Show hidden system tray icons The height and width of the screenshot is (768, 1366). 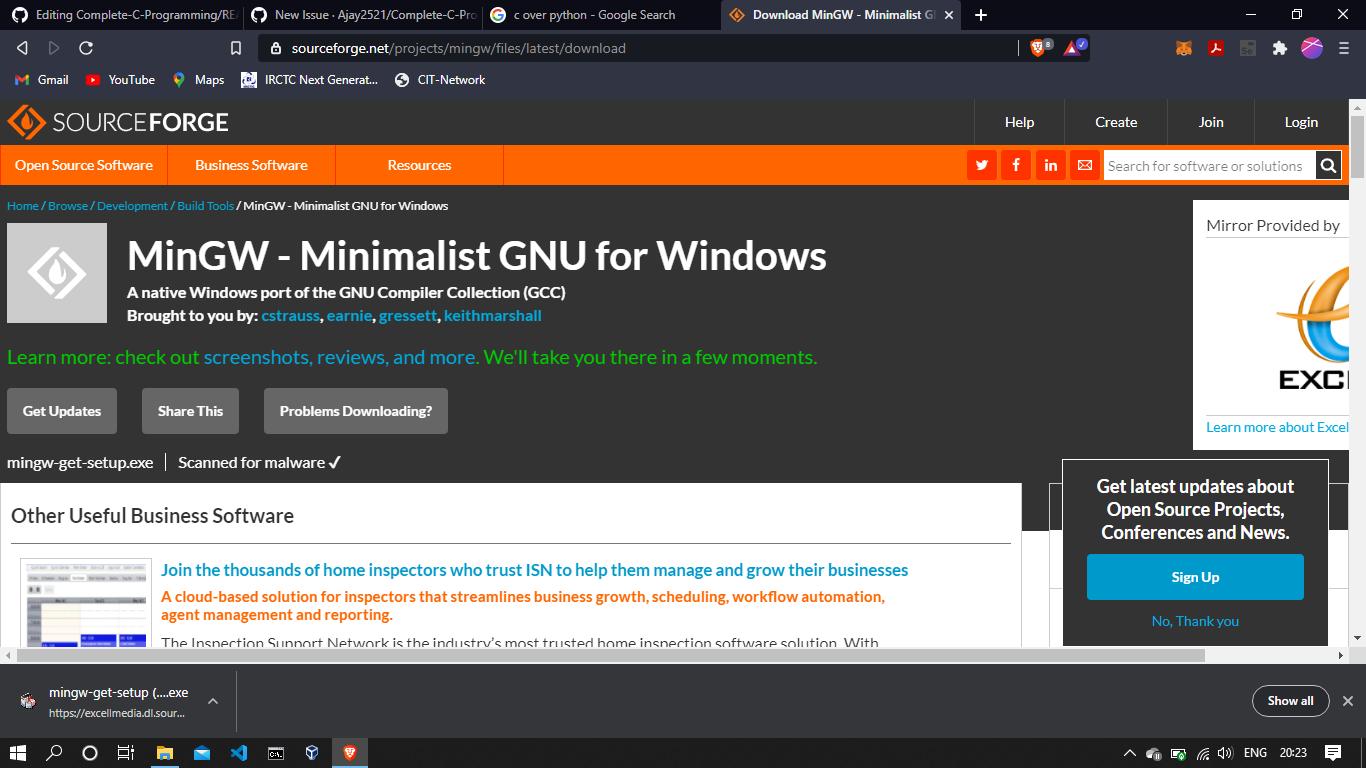[x=1130, y=753]
